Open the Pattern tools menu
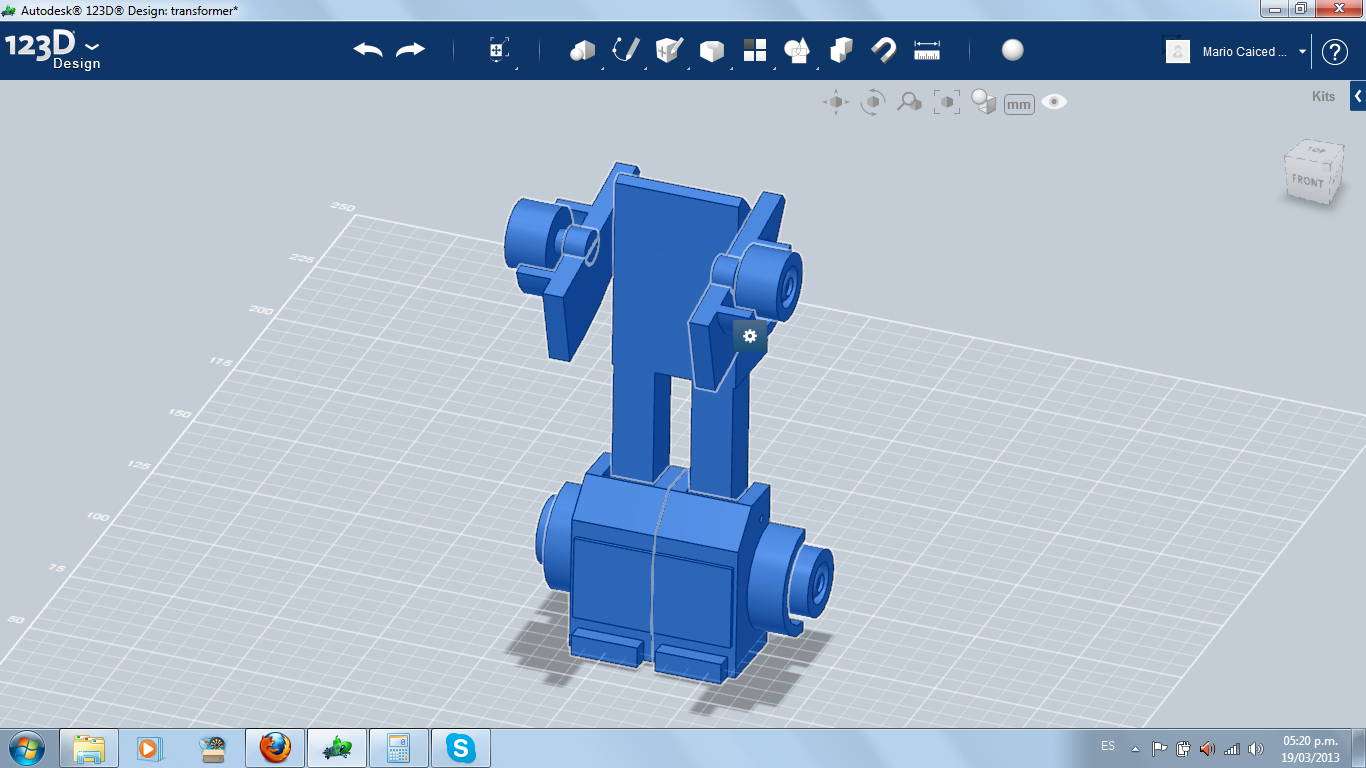The height and width of the screenshot is (768, 1366). coord(754,50)
